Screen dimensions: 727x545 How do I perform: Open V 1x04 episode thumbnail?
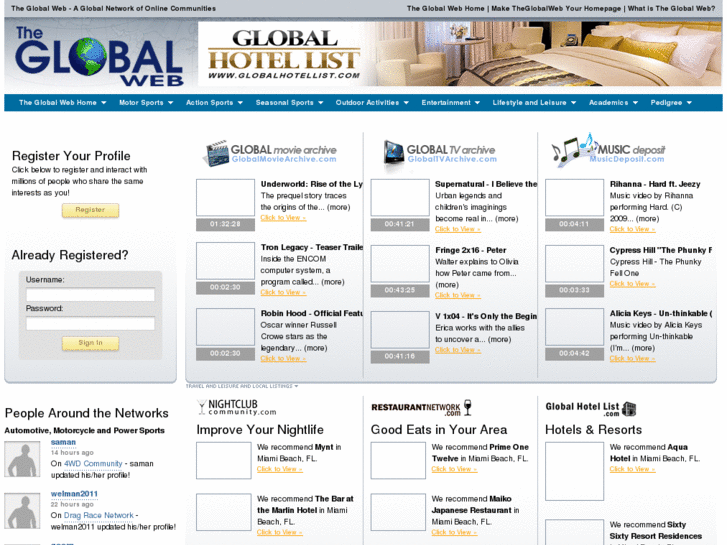[400, 330]
